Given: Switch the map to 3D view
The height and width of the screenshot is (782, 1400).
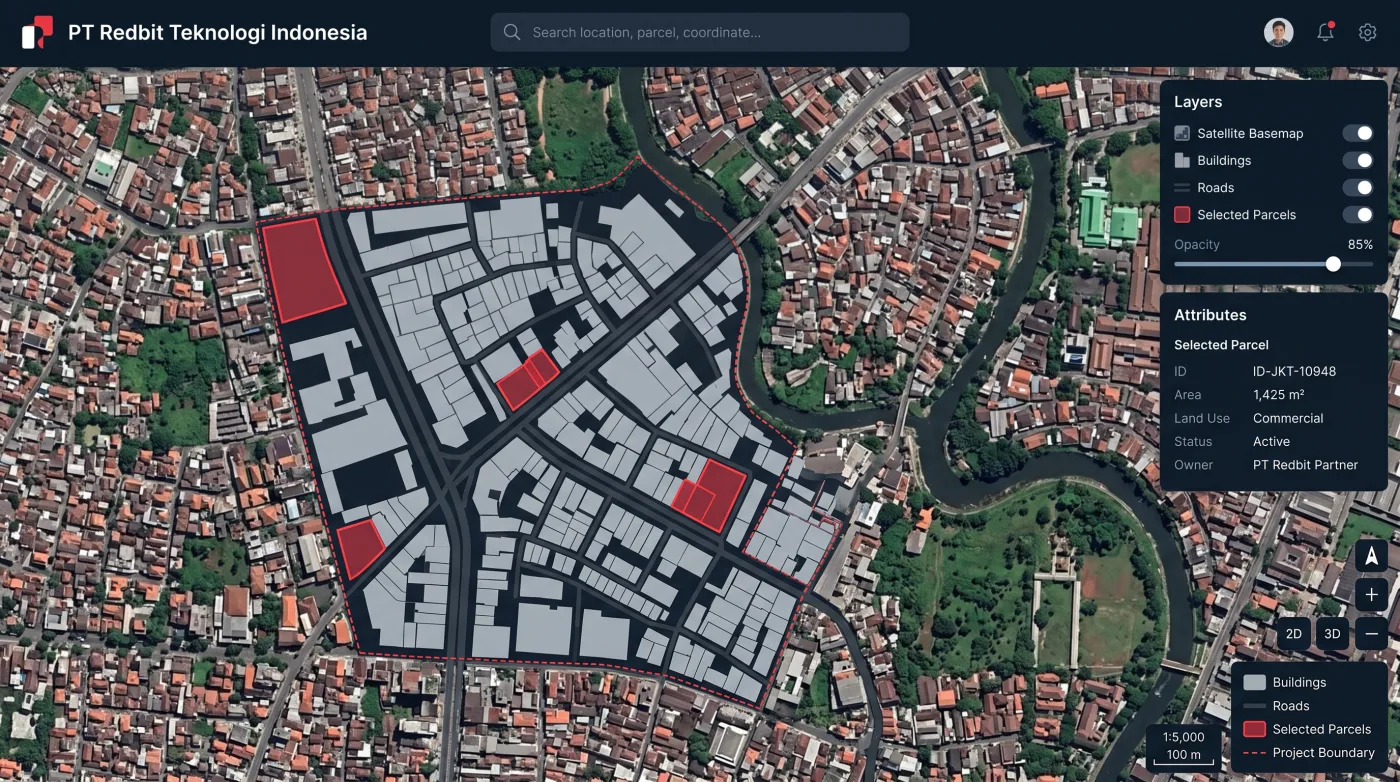Looking at the screenshot, I should 1332,634.
